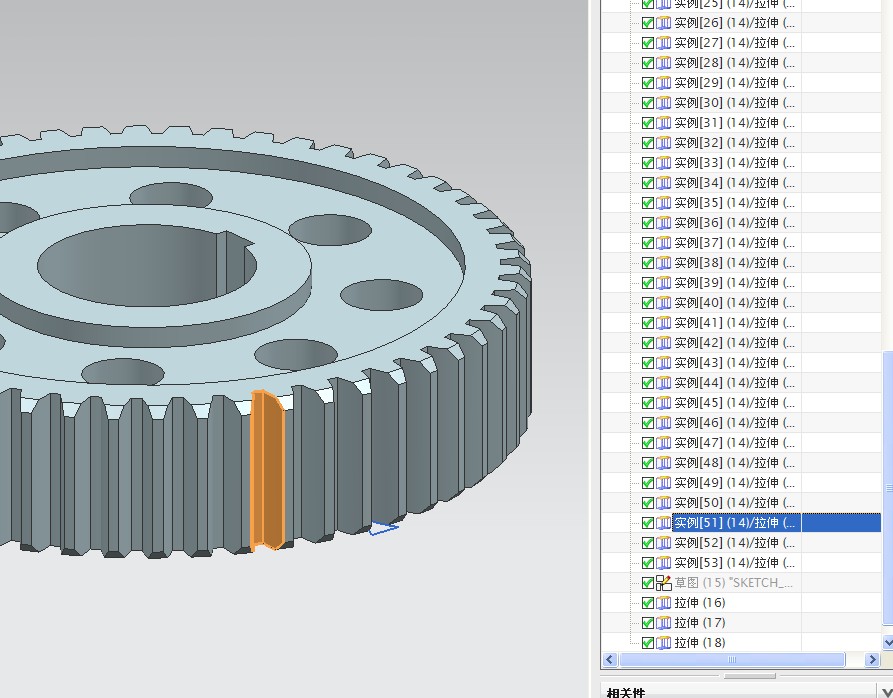Screen dimensions: 893x698
Task: Uncheck the 实例[26] feature checkbox
Action: (x=648, y=23)
